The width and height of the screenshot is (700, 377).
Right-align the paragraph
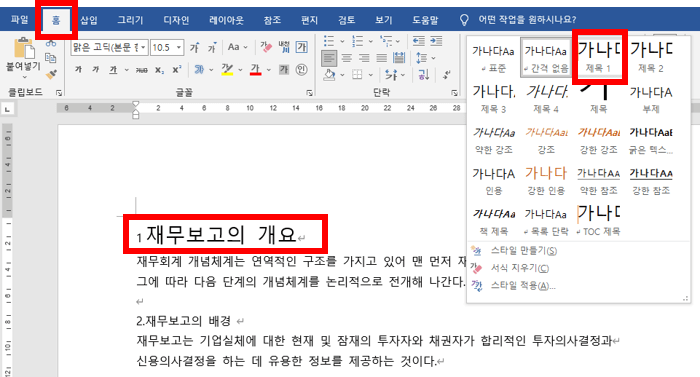pyautogui.click(x=364, y=58)
